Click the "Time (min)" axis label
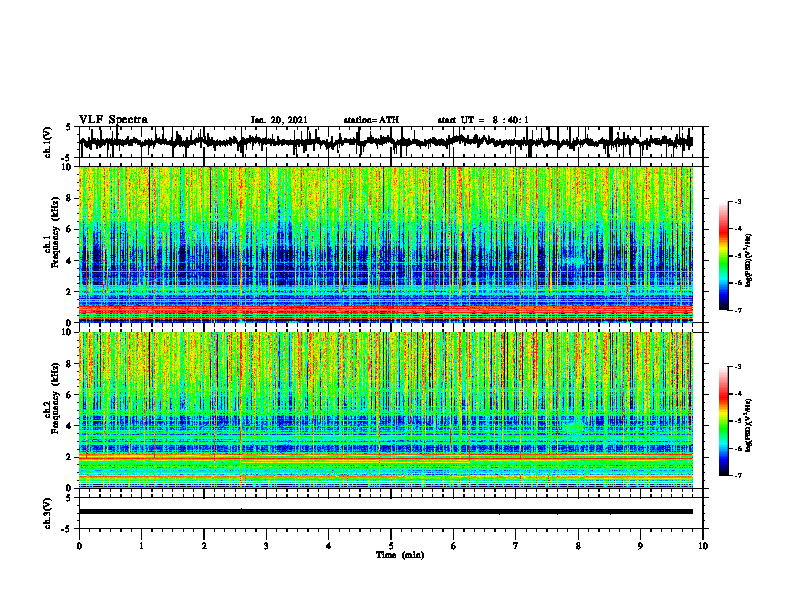This screenshot has height=612, width=792. coord(400,555)
